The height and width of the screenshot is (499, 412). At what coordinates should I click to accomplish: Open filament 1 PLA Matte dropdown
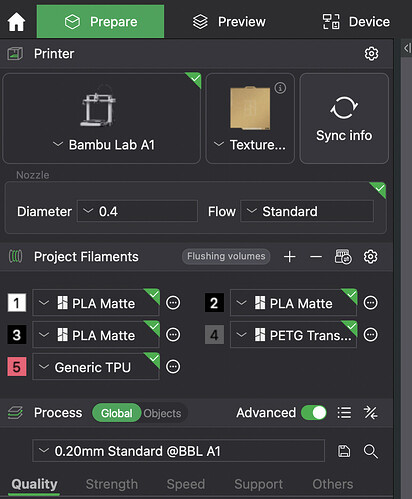pyautogui.click(x=96, y=303)
